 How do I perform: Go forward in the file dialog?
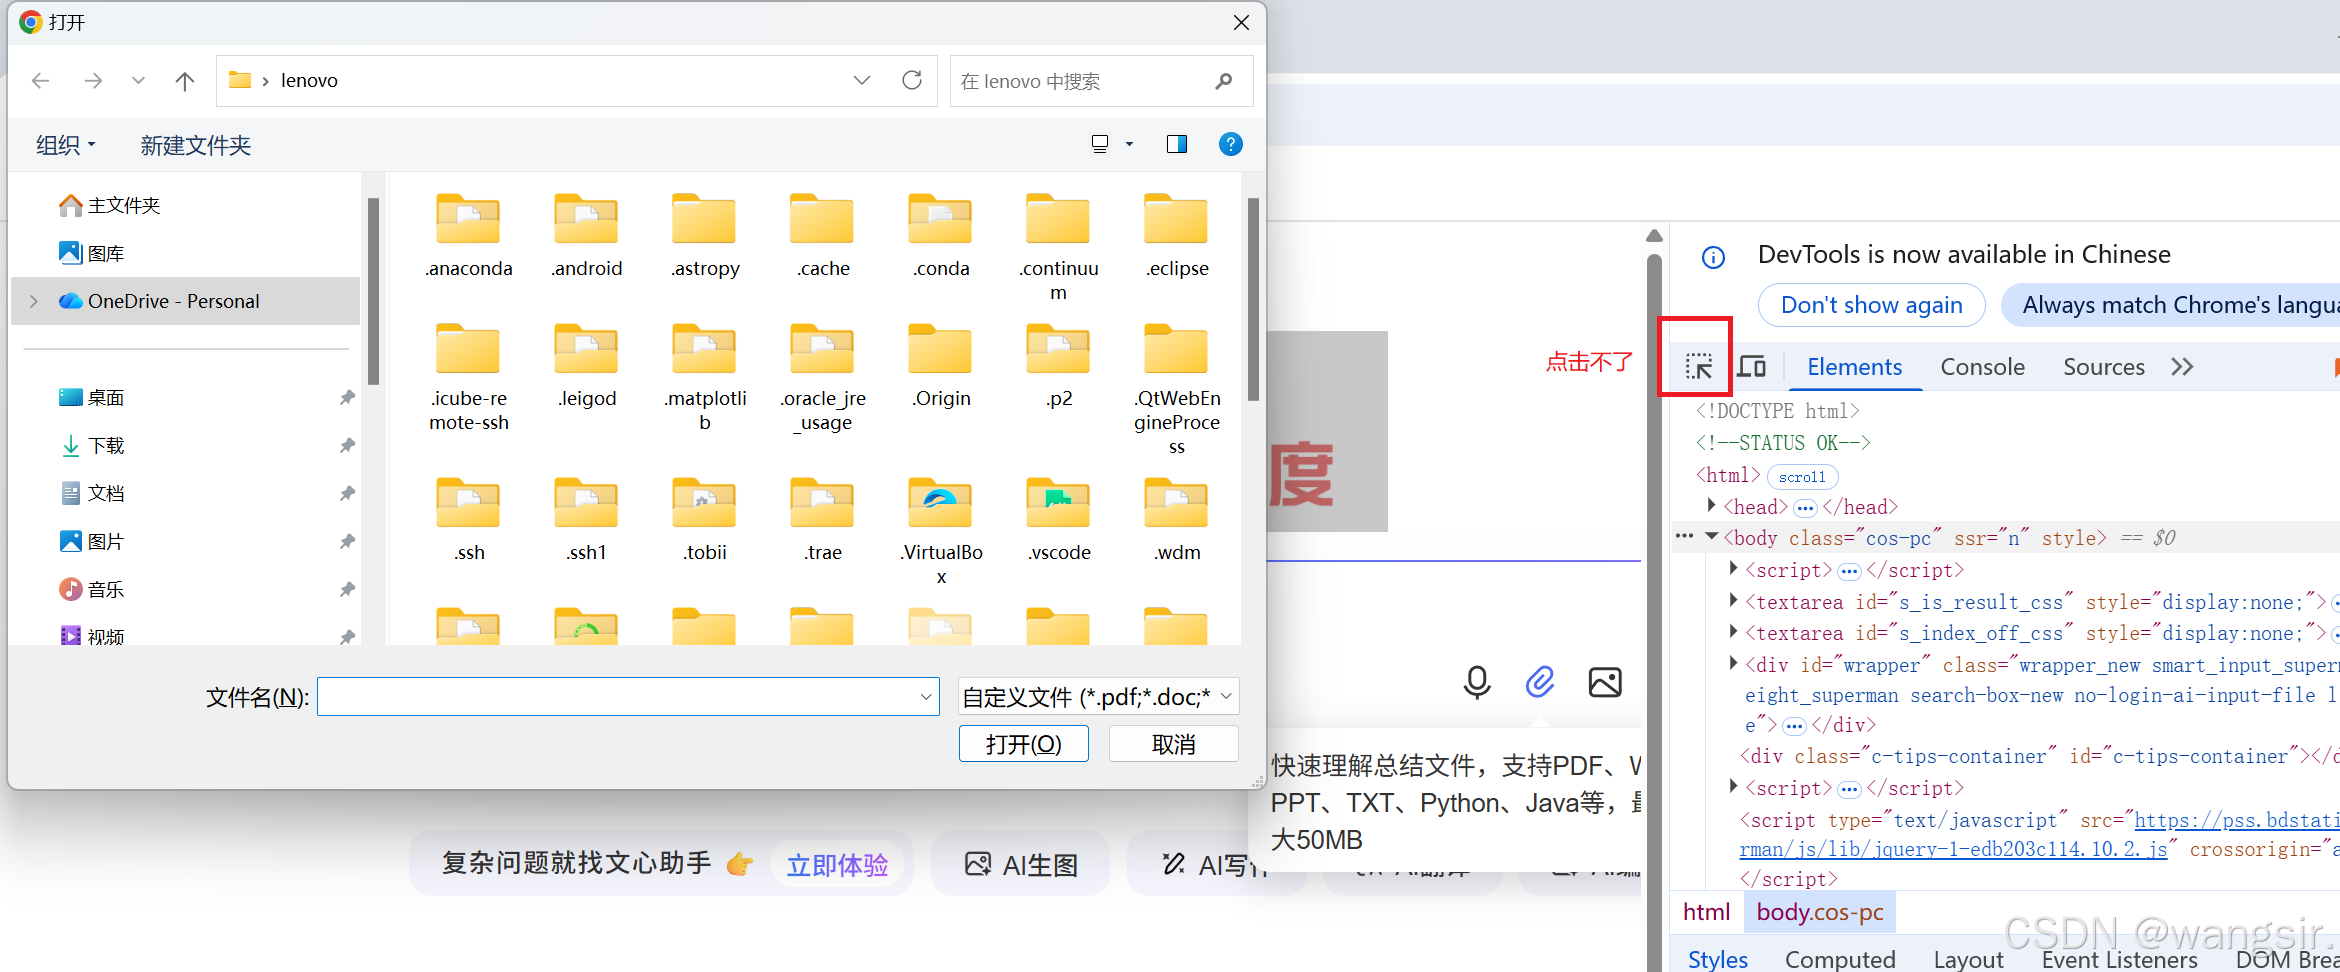[x=93, y=81]
